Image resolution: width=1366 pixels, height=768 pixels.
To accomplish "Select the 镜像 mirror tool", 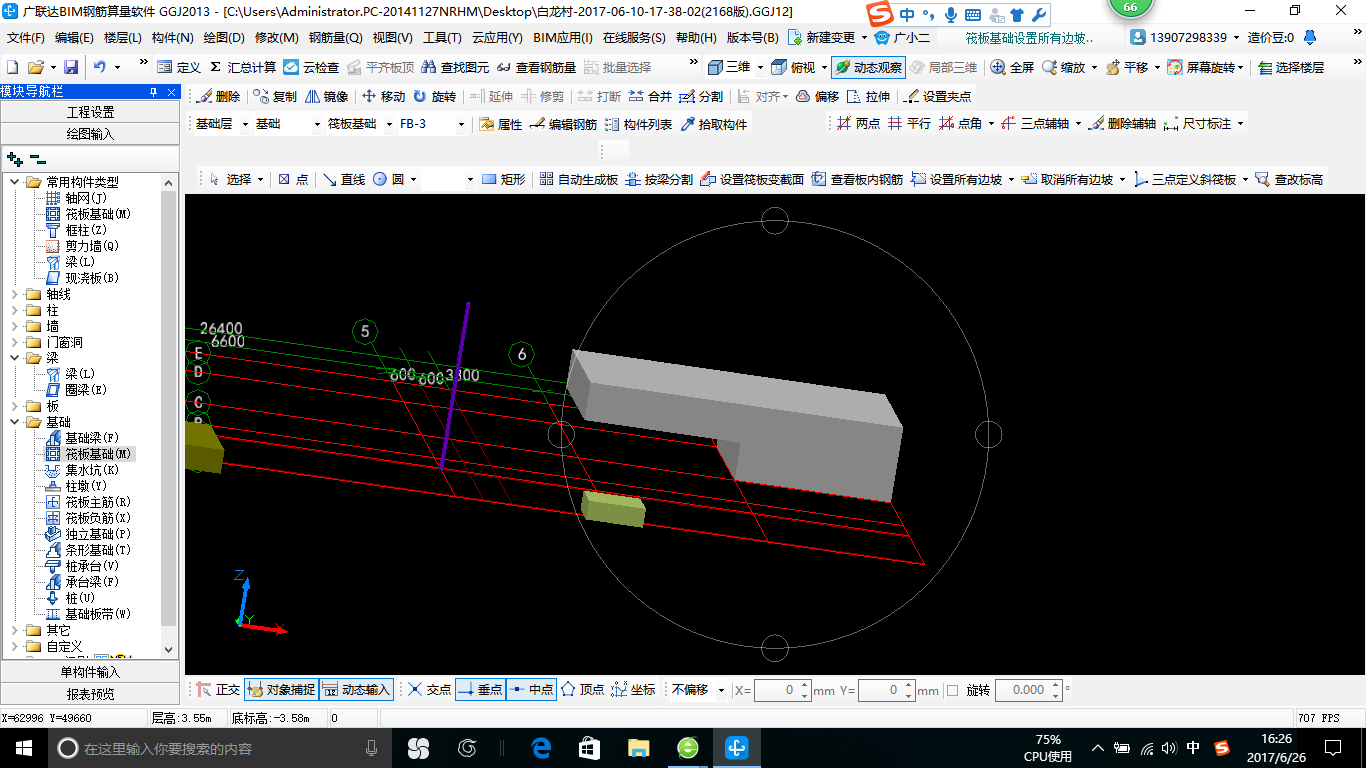I will pyautogui.click(x=326, y=96).
